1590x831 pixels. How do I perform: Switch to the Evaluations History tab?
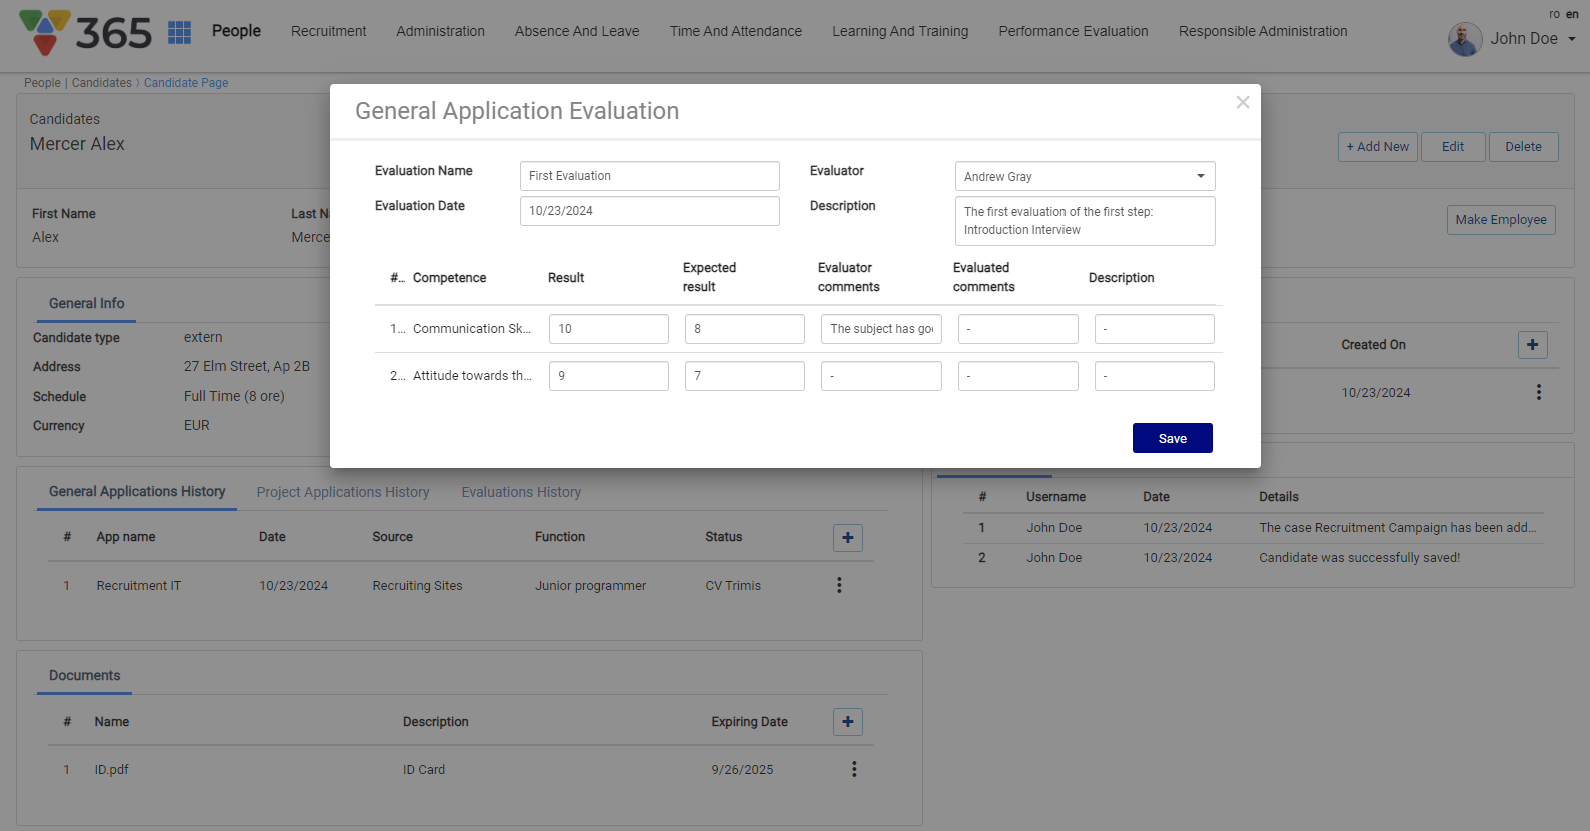point(521,492)
